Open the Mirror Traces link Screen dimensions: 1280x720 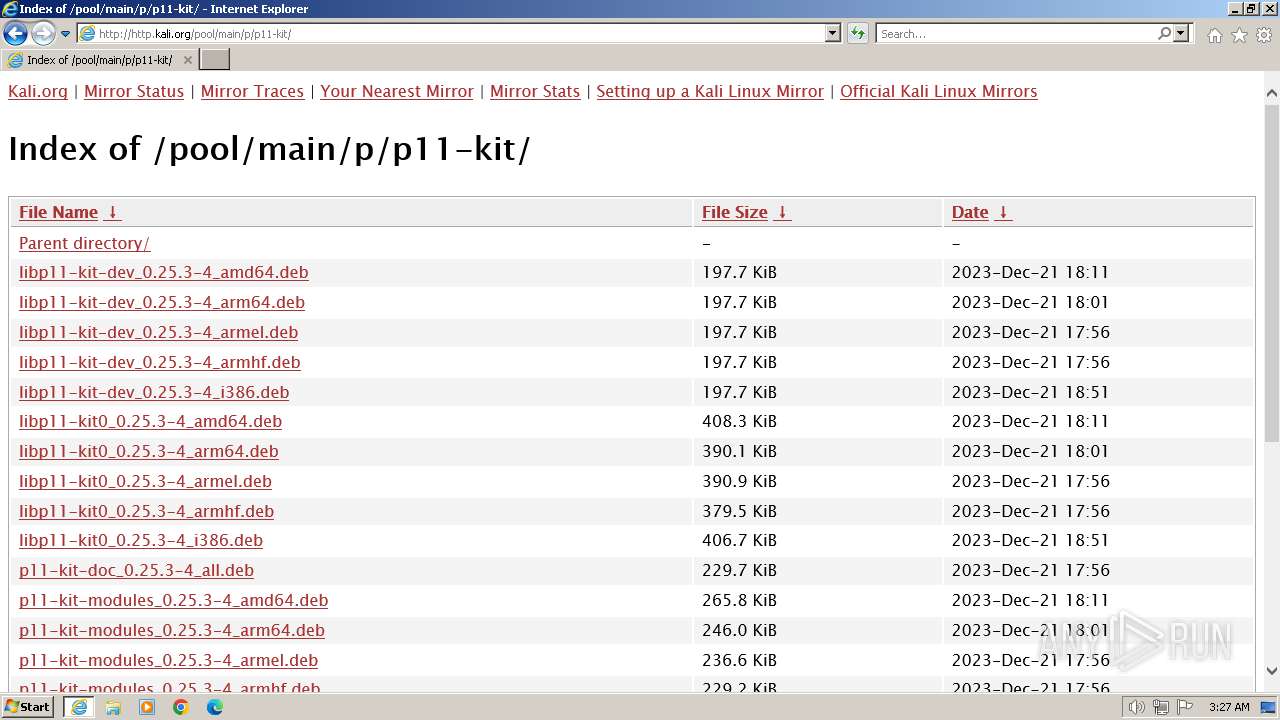pos(252,91)
